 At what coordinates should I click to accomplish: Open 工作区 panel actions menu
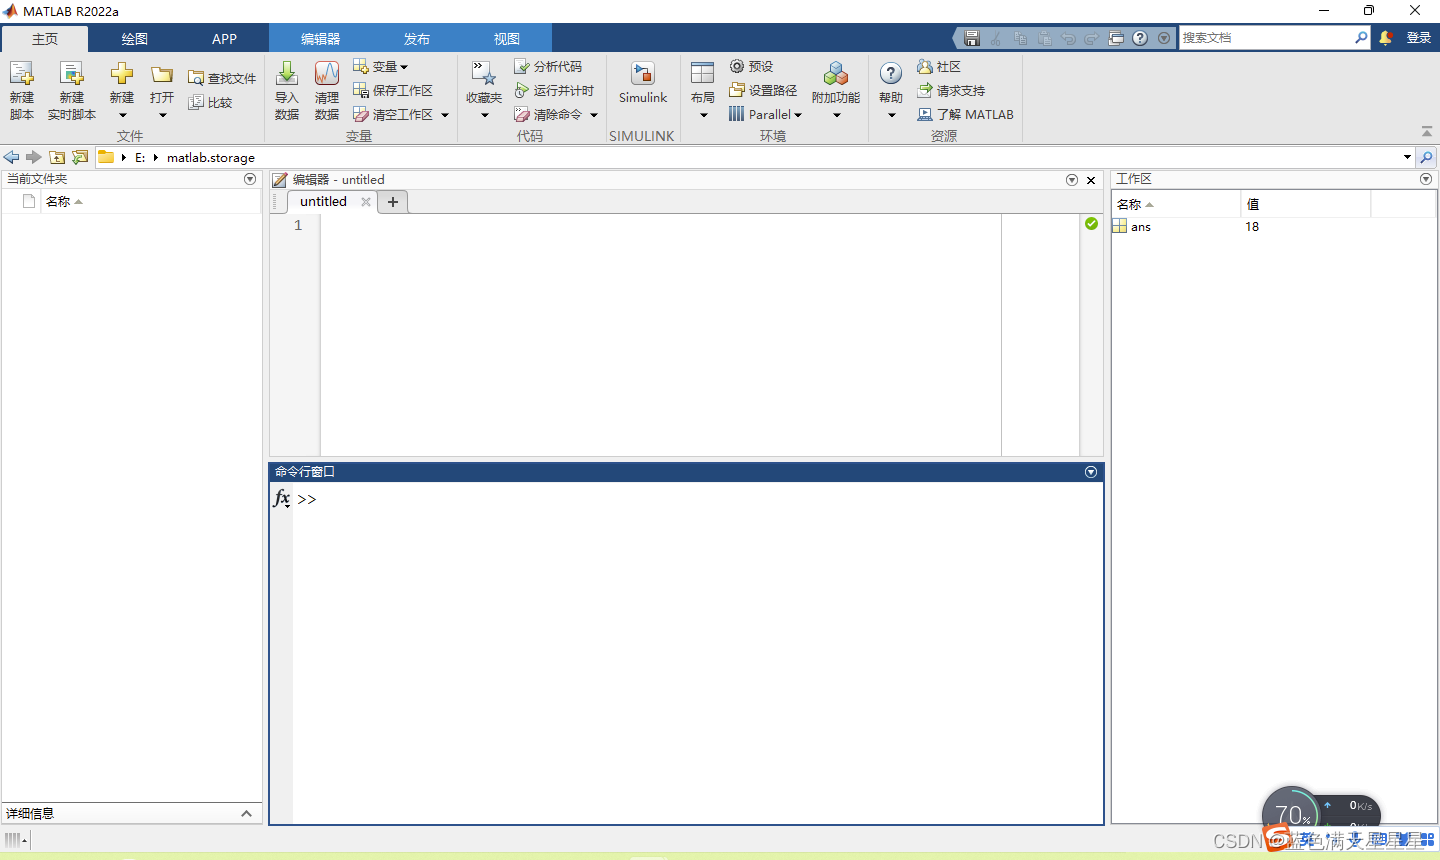tap(1426, 179)
